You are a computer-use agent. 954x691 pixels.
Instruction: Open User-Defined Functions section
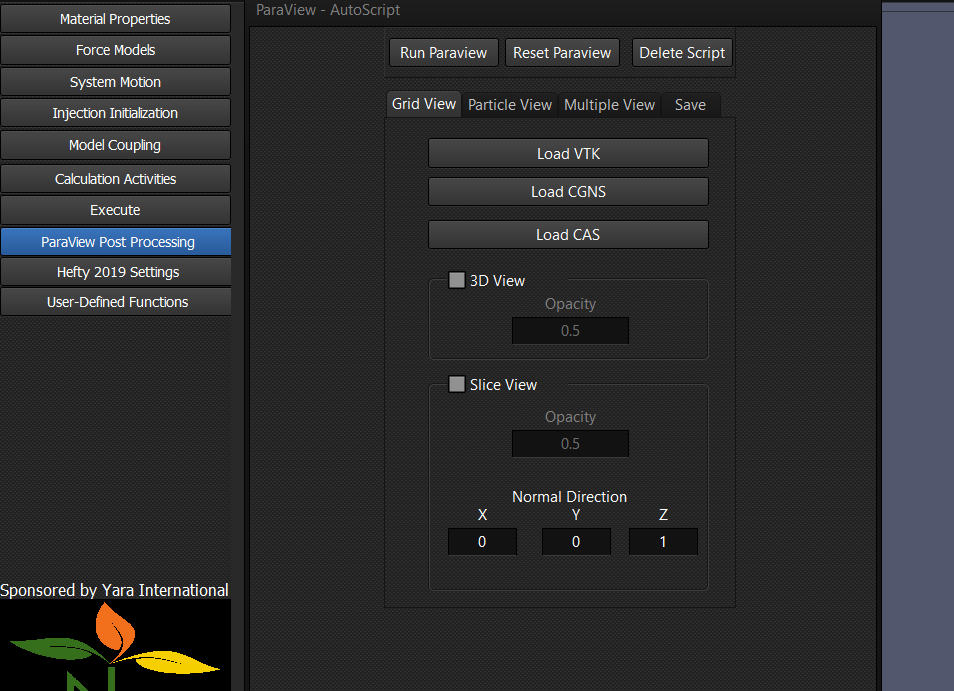click(x=116, y=302)
